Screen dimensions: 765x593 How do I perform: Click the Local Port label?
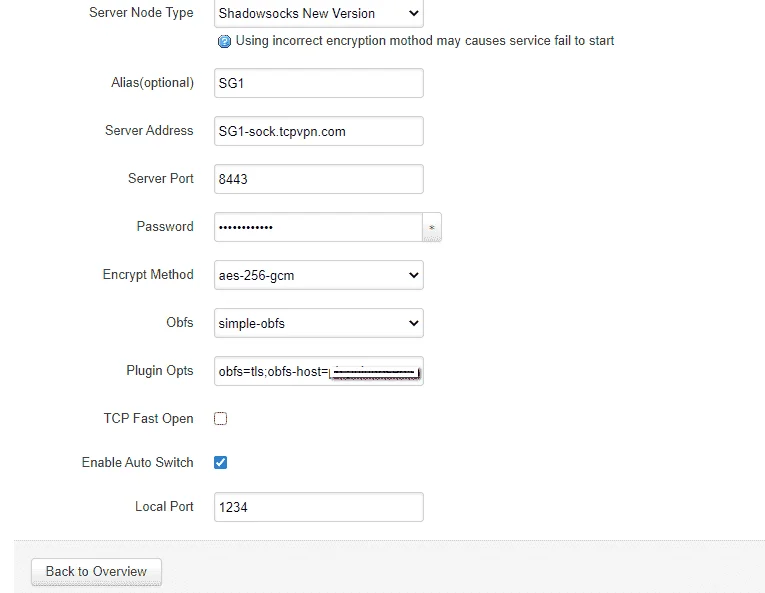click(x=164, y=507)
